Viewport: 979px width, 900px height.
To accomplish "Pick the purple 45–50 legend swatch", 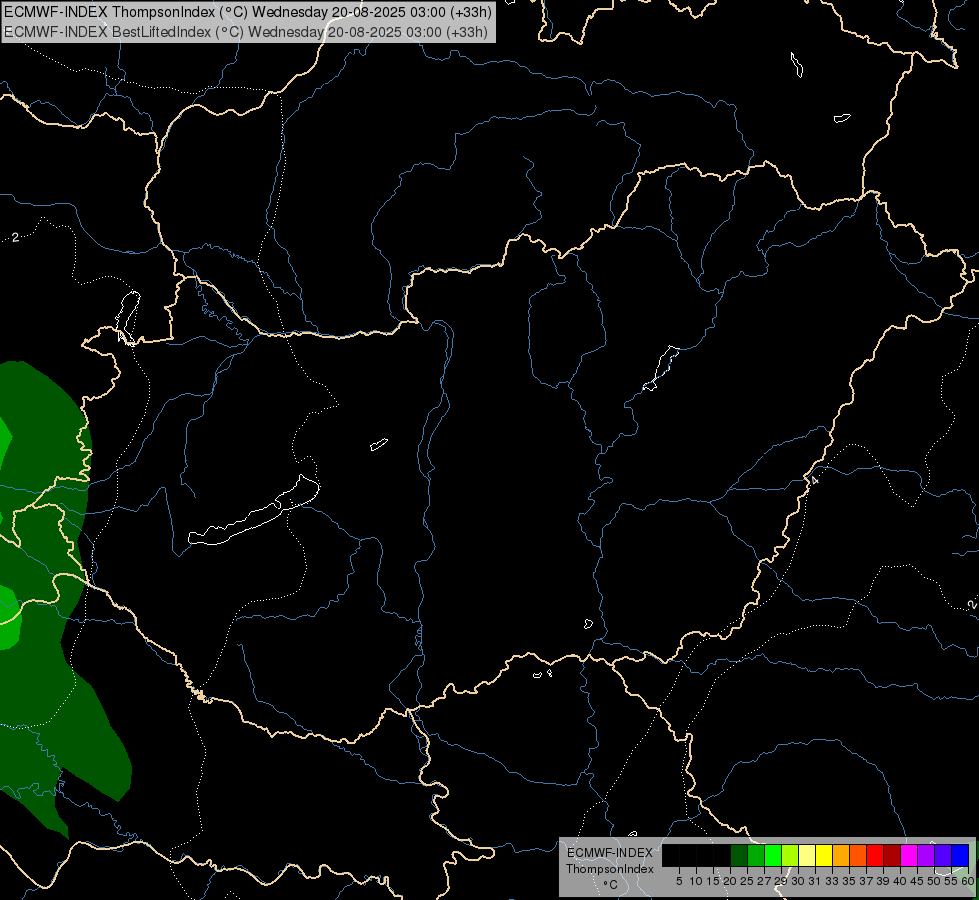I will click(926, 855).
